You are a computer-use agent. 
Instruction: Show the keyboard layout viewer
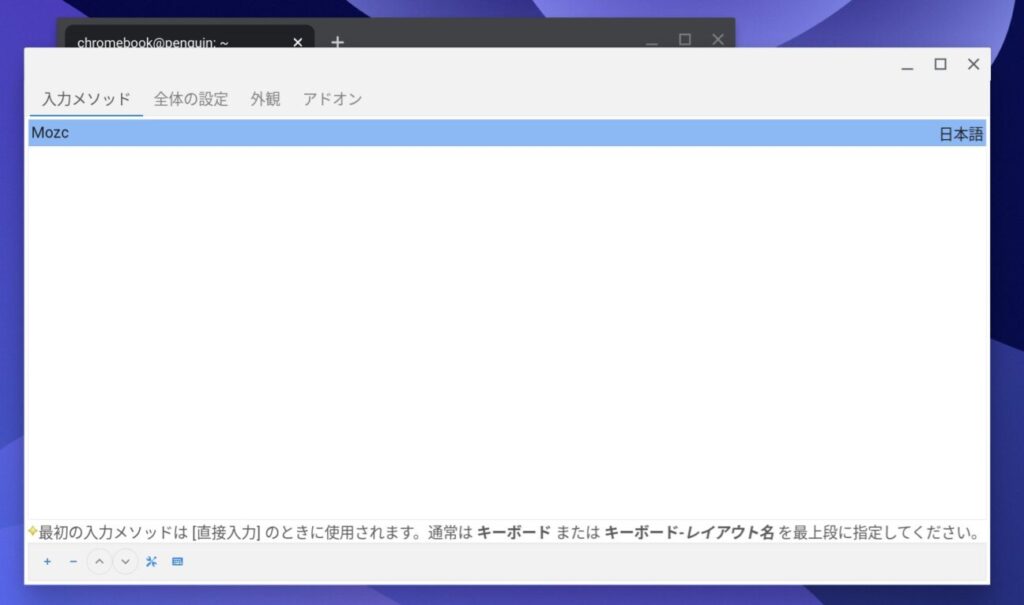[177, 561]
